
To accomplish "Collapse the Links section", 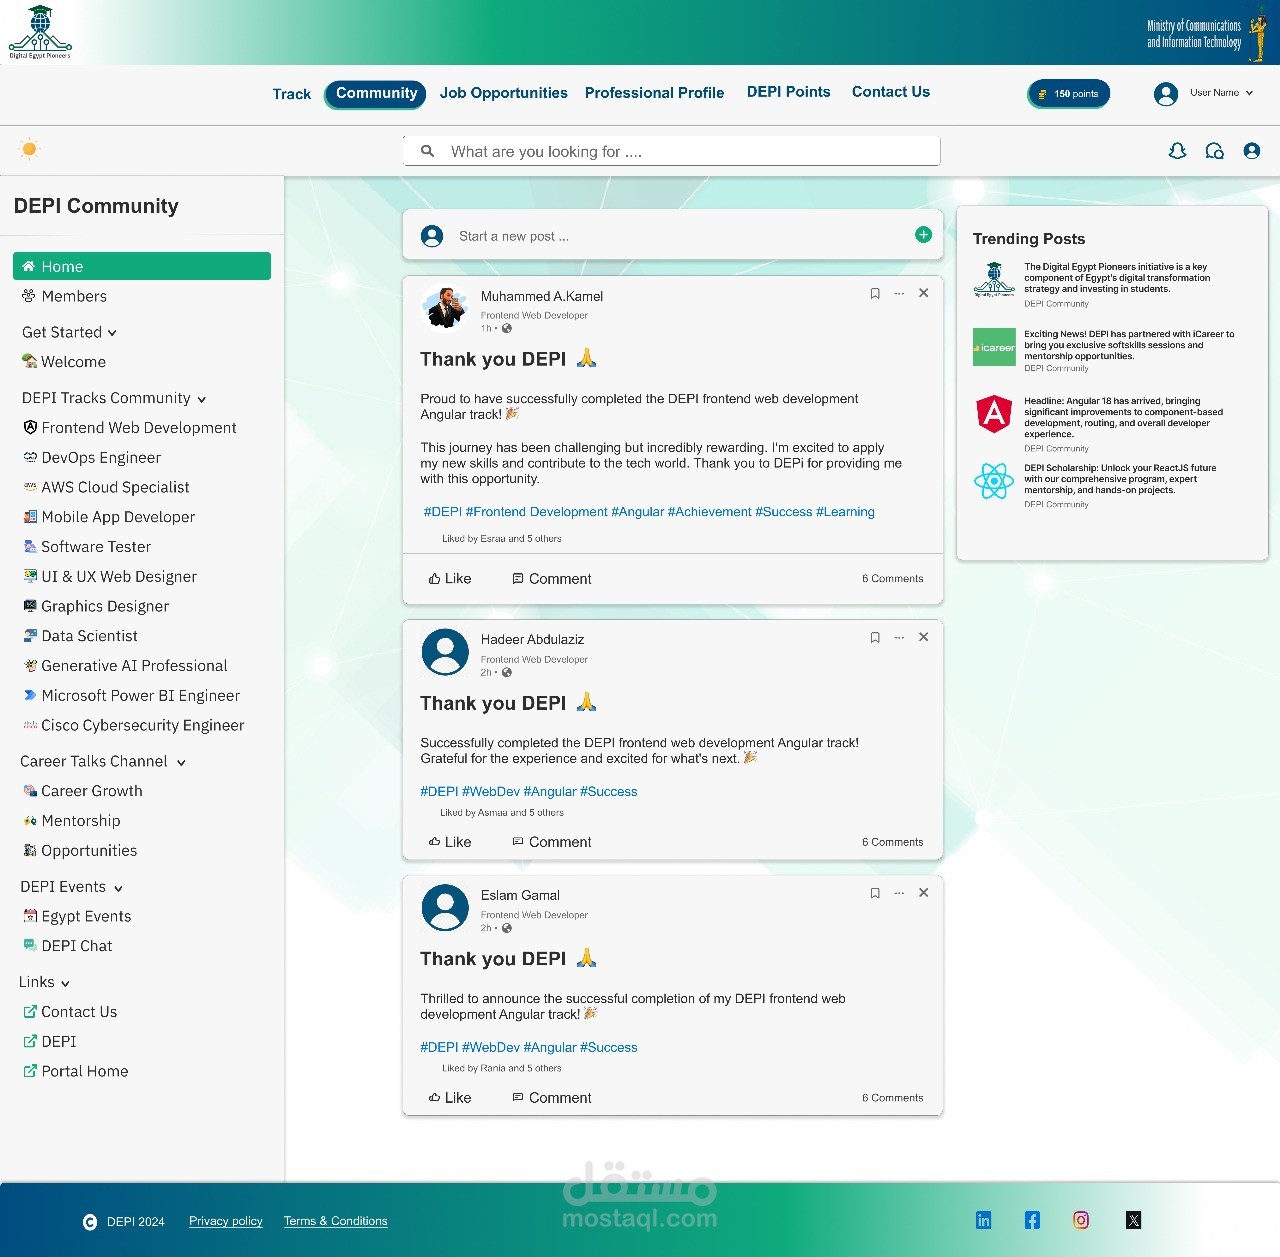I will (x=65, y=983).
